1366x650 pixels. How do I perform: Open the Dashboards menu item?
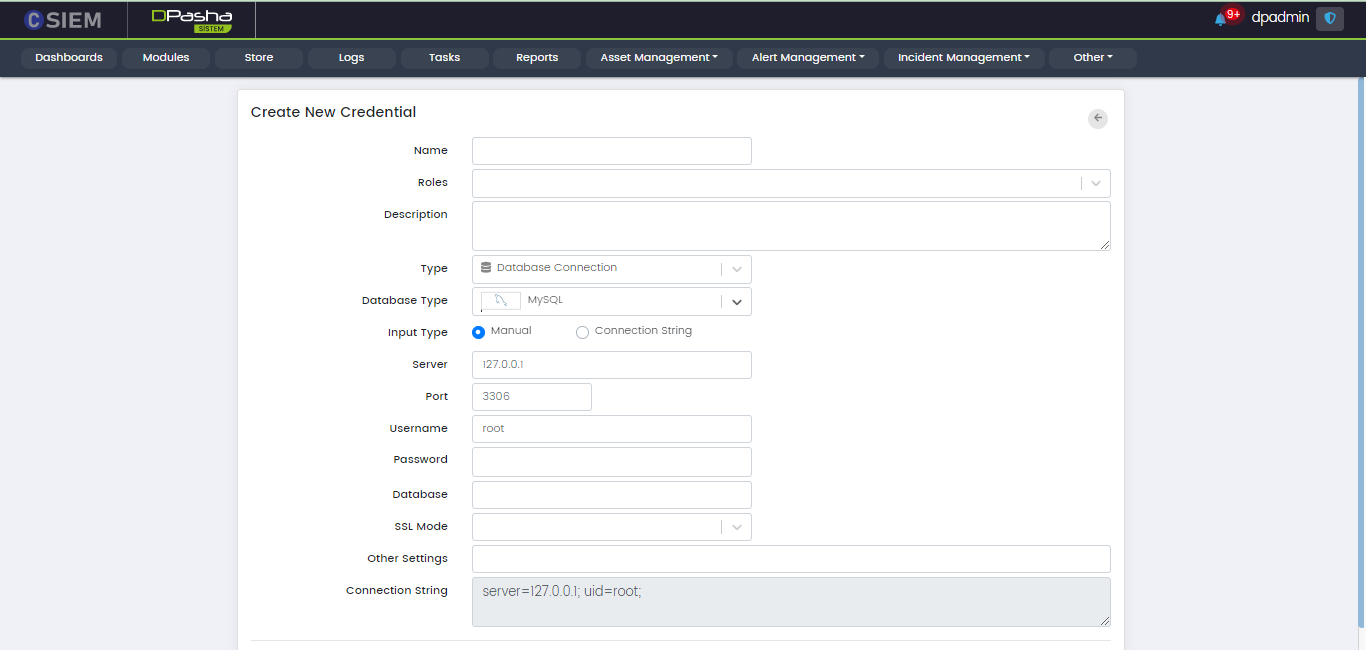(x=69, y=58)
